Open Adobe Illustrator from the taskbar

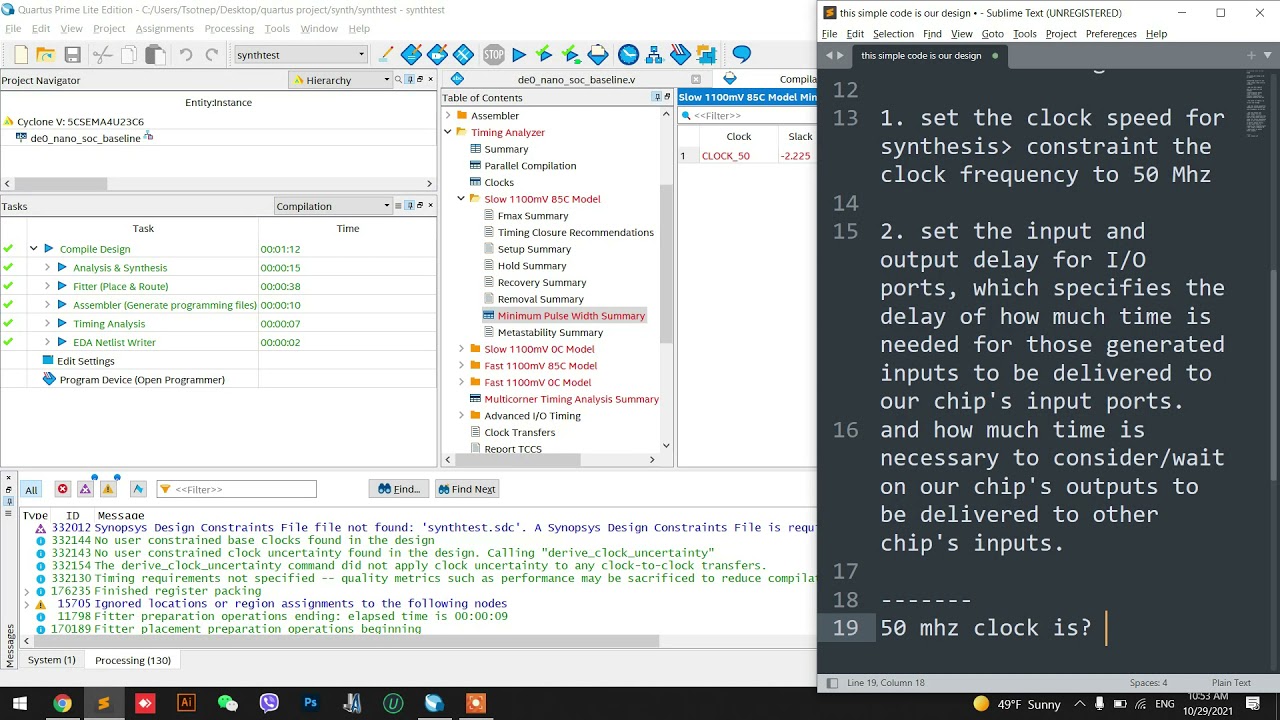click(186, 703)
